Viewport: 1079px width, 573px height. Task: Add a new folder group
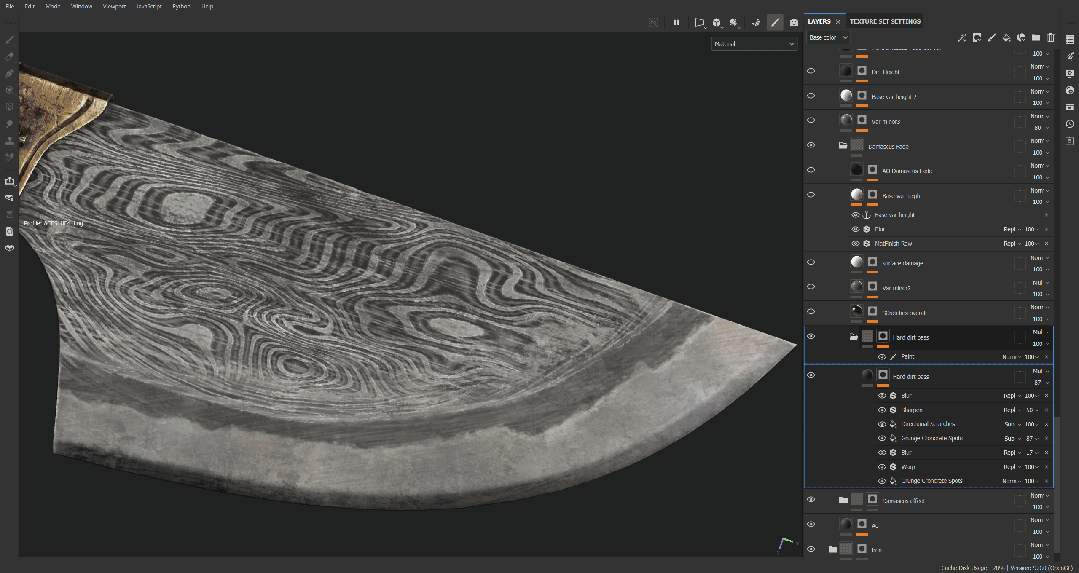click(1036, 38)
